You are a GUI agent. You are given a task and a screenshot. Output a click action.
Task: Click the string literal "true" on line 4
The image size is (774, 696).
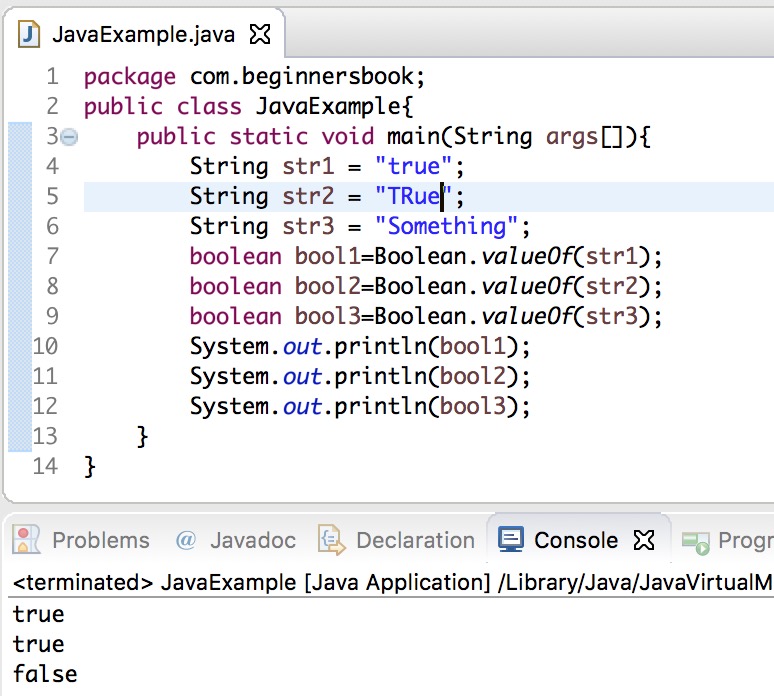[x=414, y=166]
